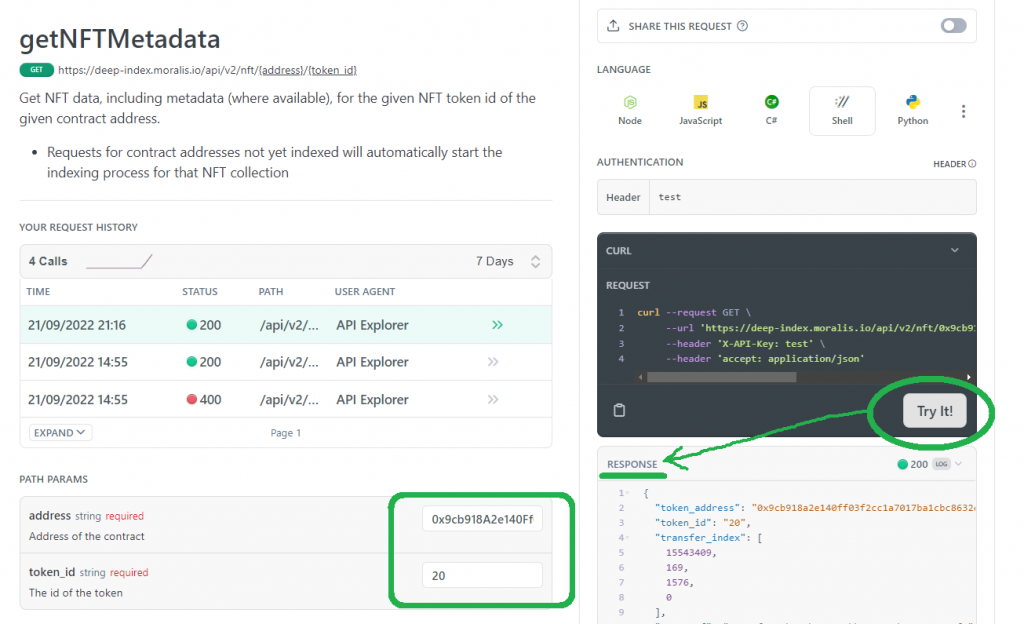Open the 21/09/2022 21:16 request row
This screenshot has width=1024, height=624.
pos(285,325)
